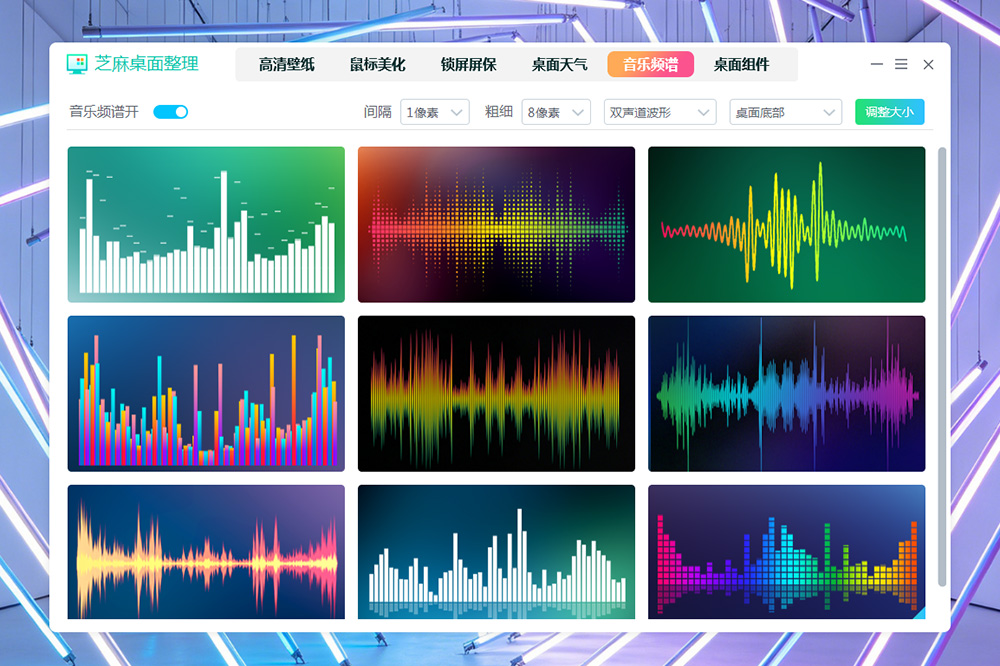
Task: Pick the green-to-purple waveform thumbnail
Action: pyautogui.click(x=786, y=394)
